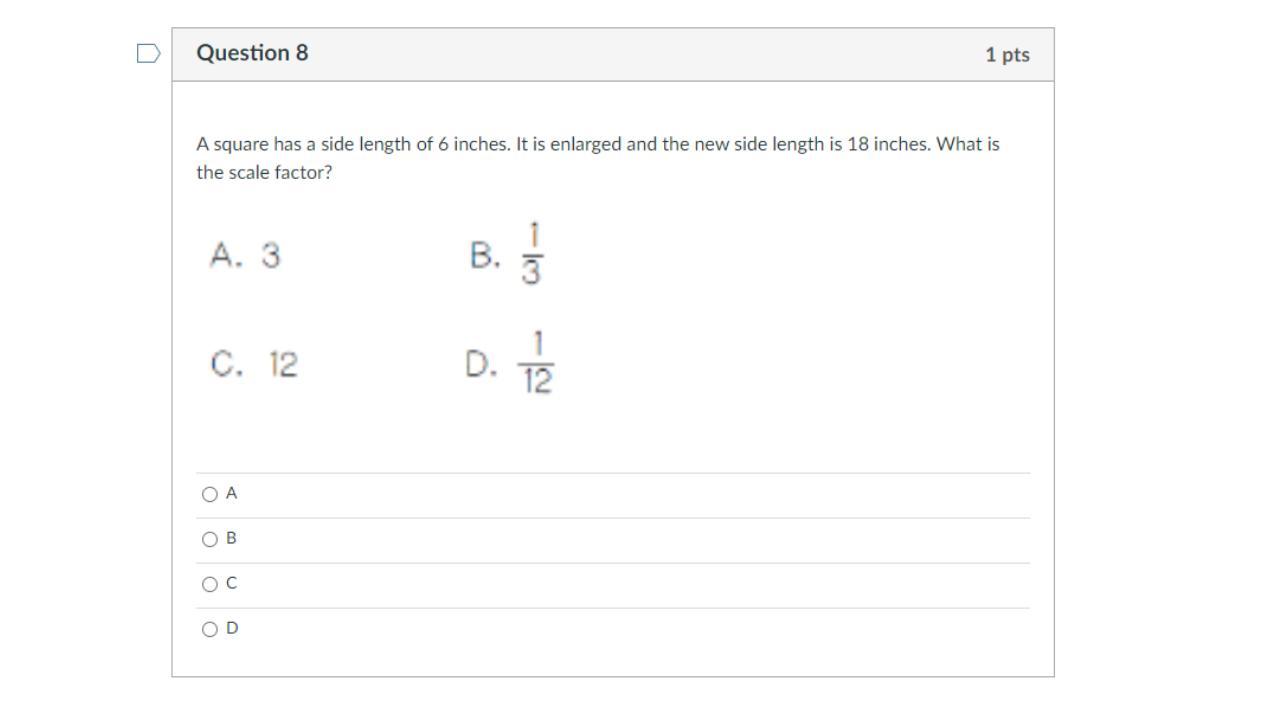
Task: Flag Question 8 for review
Action: coord(148,54)
